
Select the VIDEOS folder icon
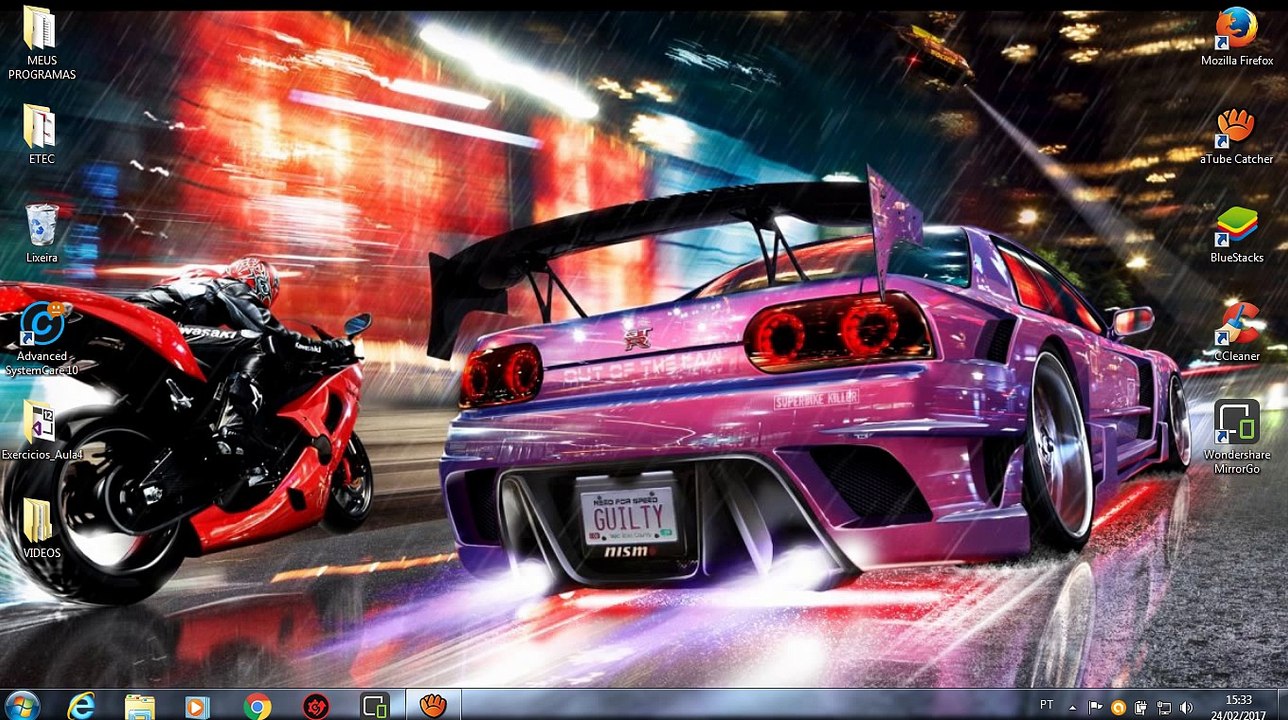[42, 528]
